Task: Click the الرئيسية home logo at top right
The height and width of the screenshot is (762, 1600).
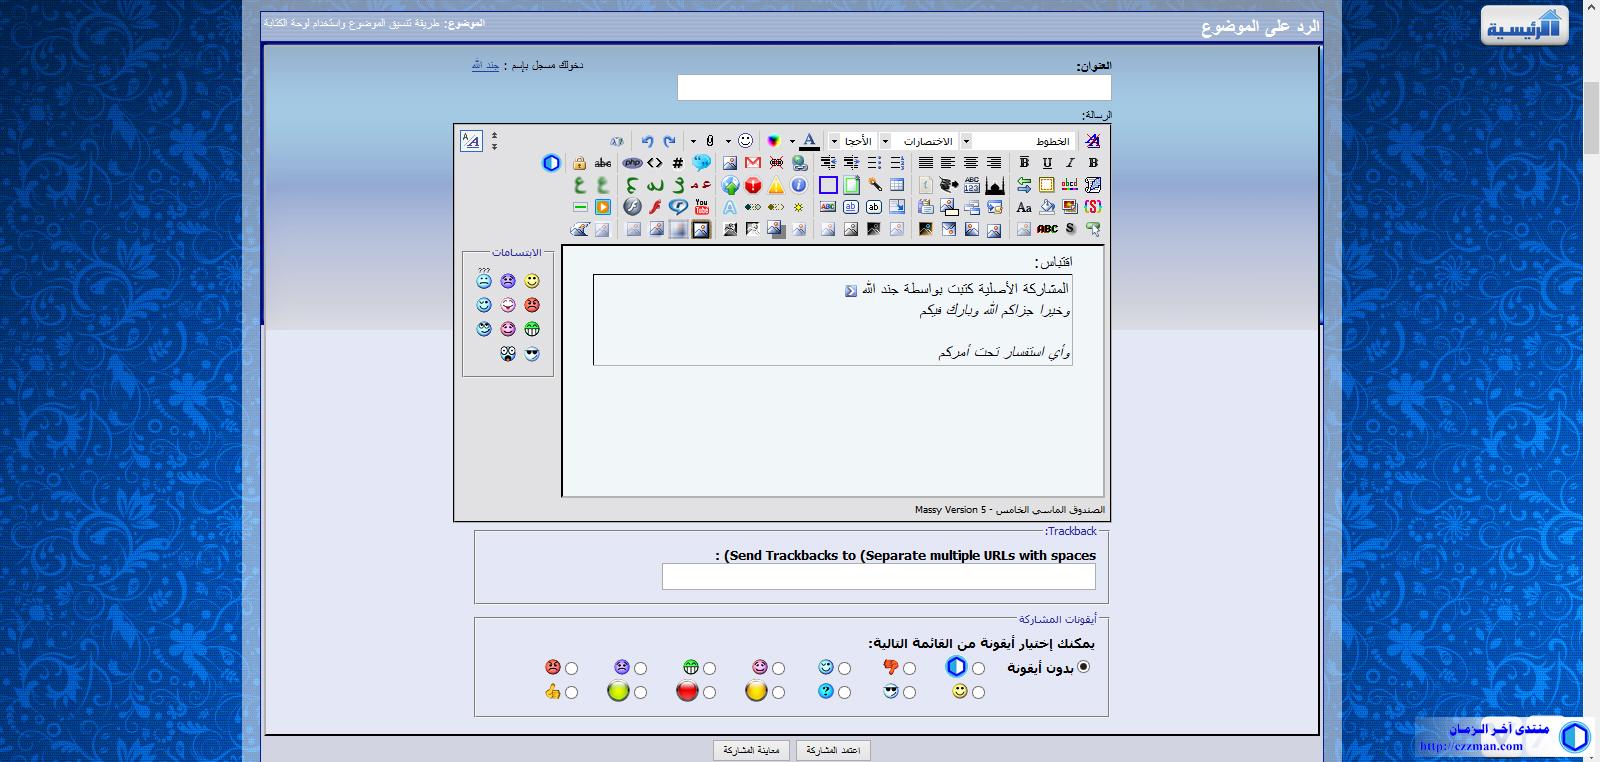Action: coord(1524,26)
